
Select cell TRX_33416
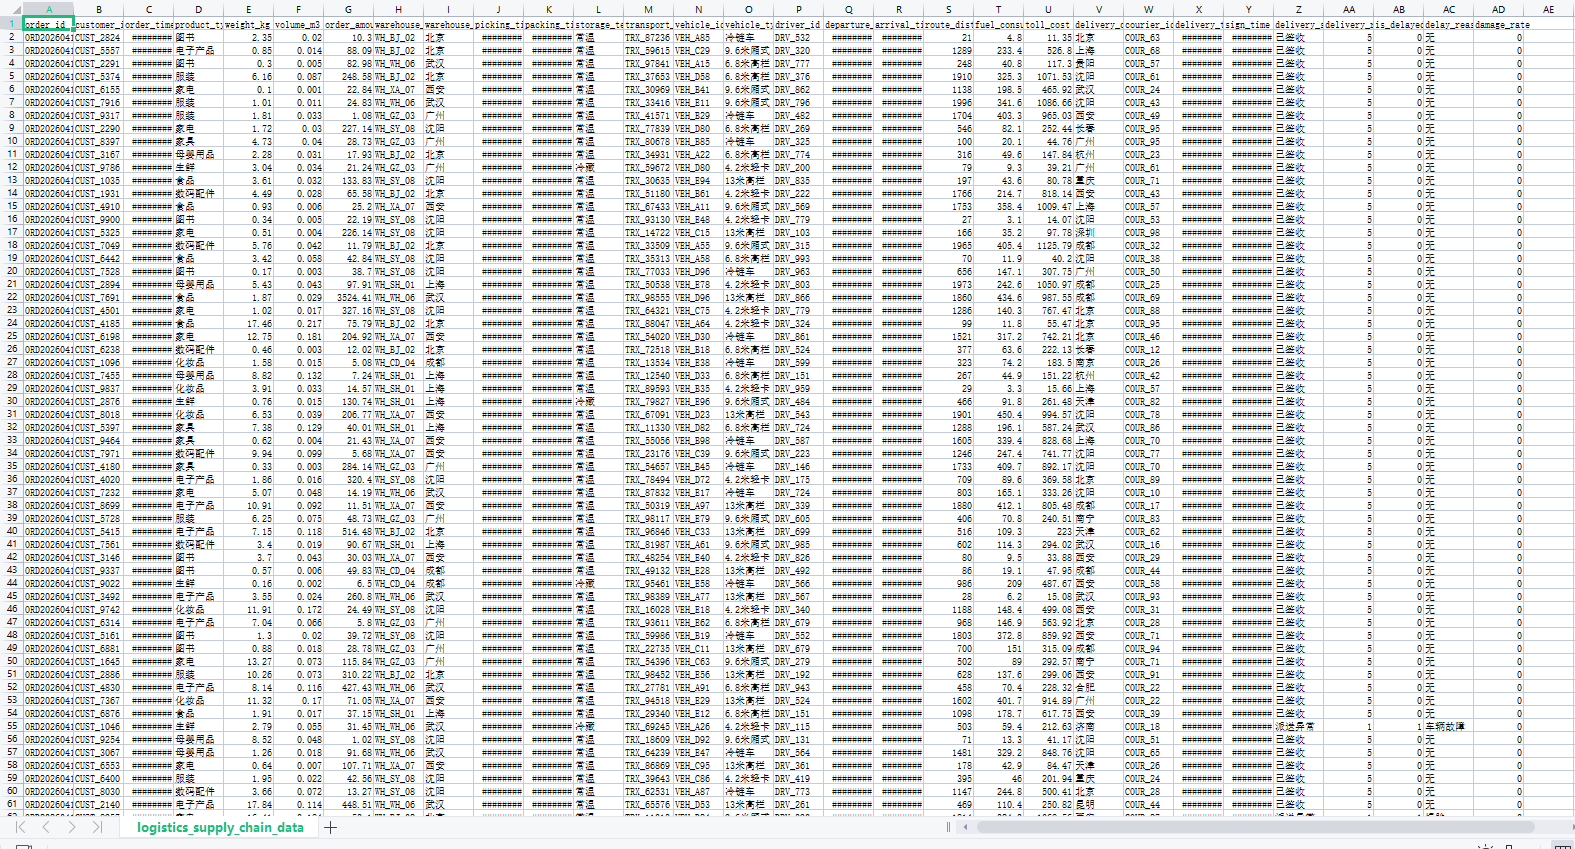tap(648, 102)
